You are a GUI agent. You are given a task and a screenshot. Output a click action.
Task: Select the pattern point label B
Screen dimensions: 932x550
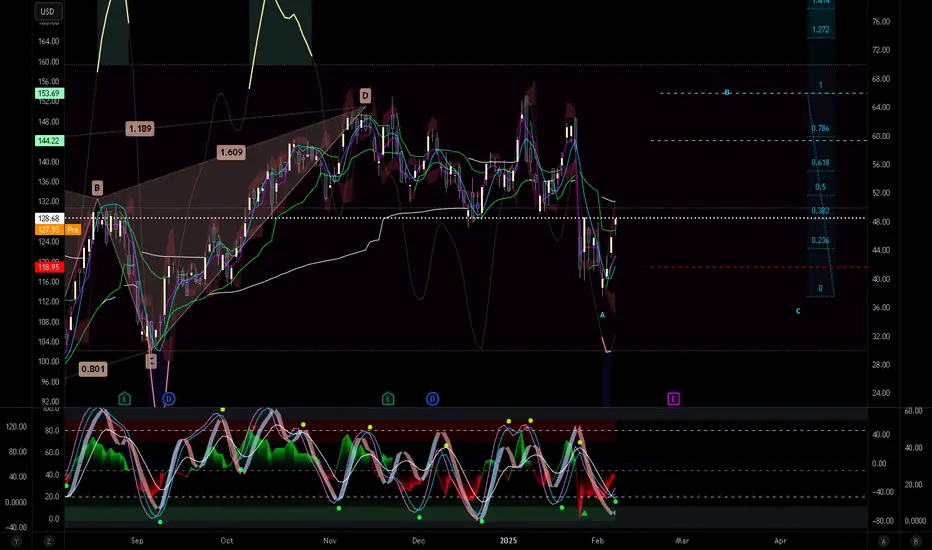[97, 188]
